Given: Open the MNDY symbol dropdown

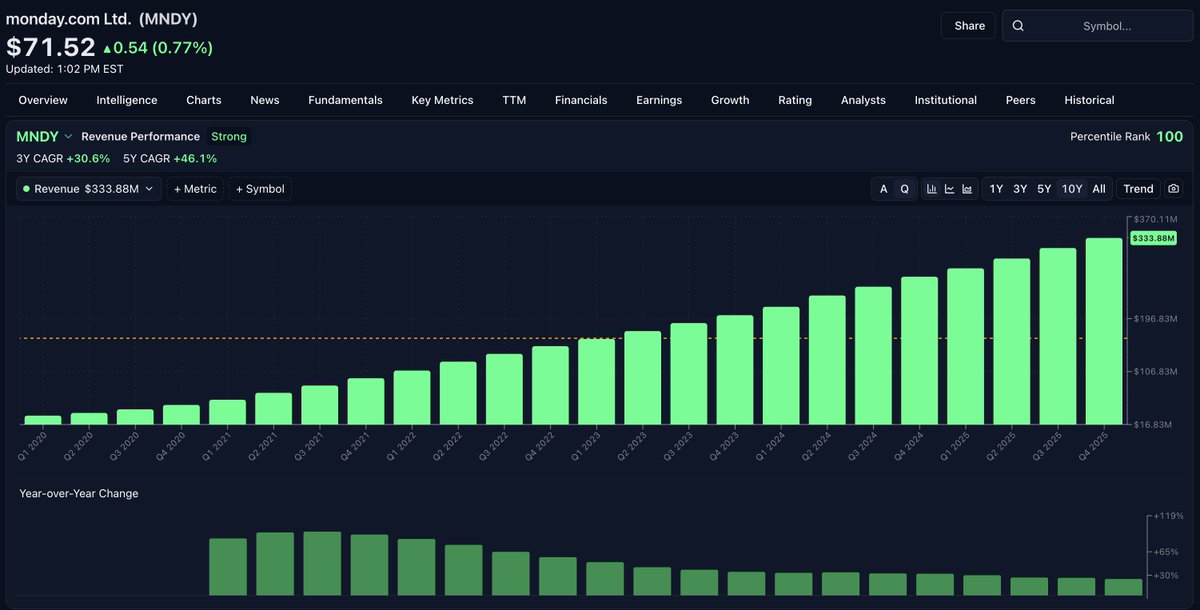Looking at the screenshot, I should click(45, 136).
